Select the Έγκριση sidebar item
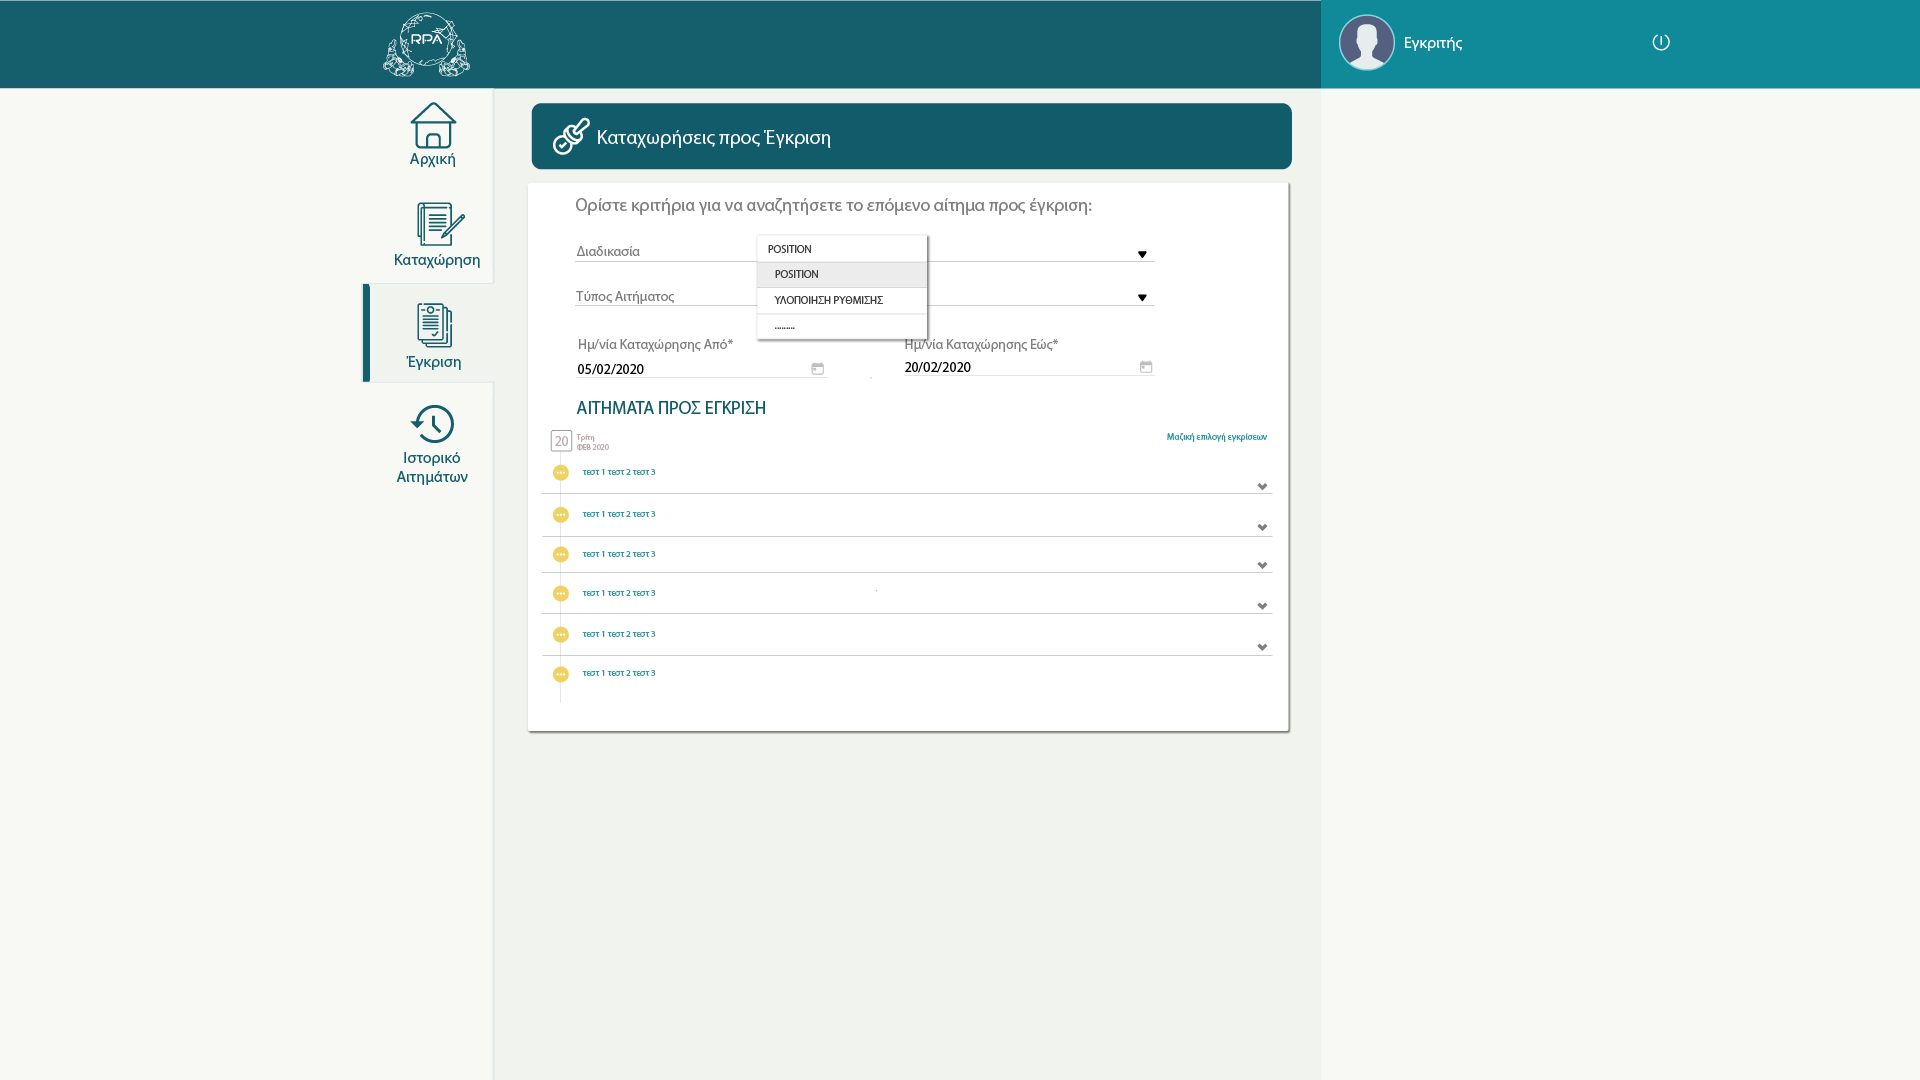 tap(434, 327)
